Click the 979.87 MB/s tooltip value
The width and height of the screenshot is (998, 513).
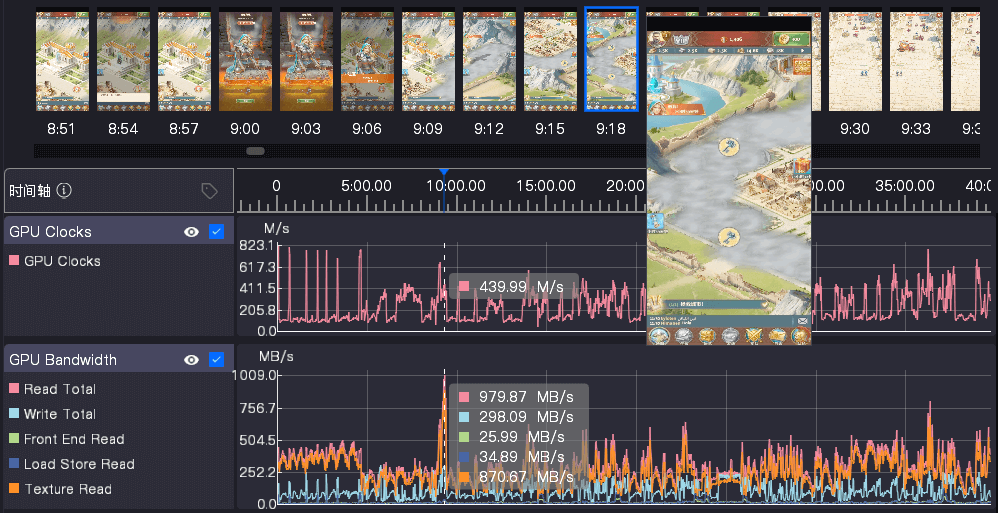526,397
